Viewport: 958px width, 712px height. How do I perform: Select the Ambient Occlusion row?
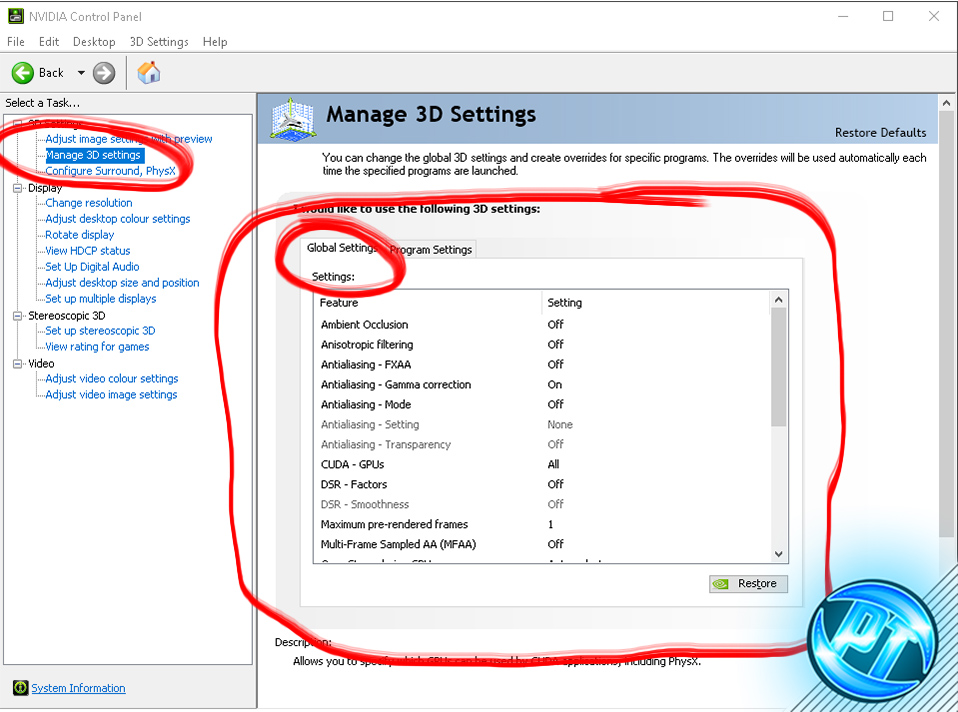[x=543, y=325]
